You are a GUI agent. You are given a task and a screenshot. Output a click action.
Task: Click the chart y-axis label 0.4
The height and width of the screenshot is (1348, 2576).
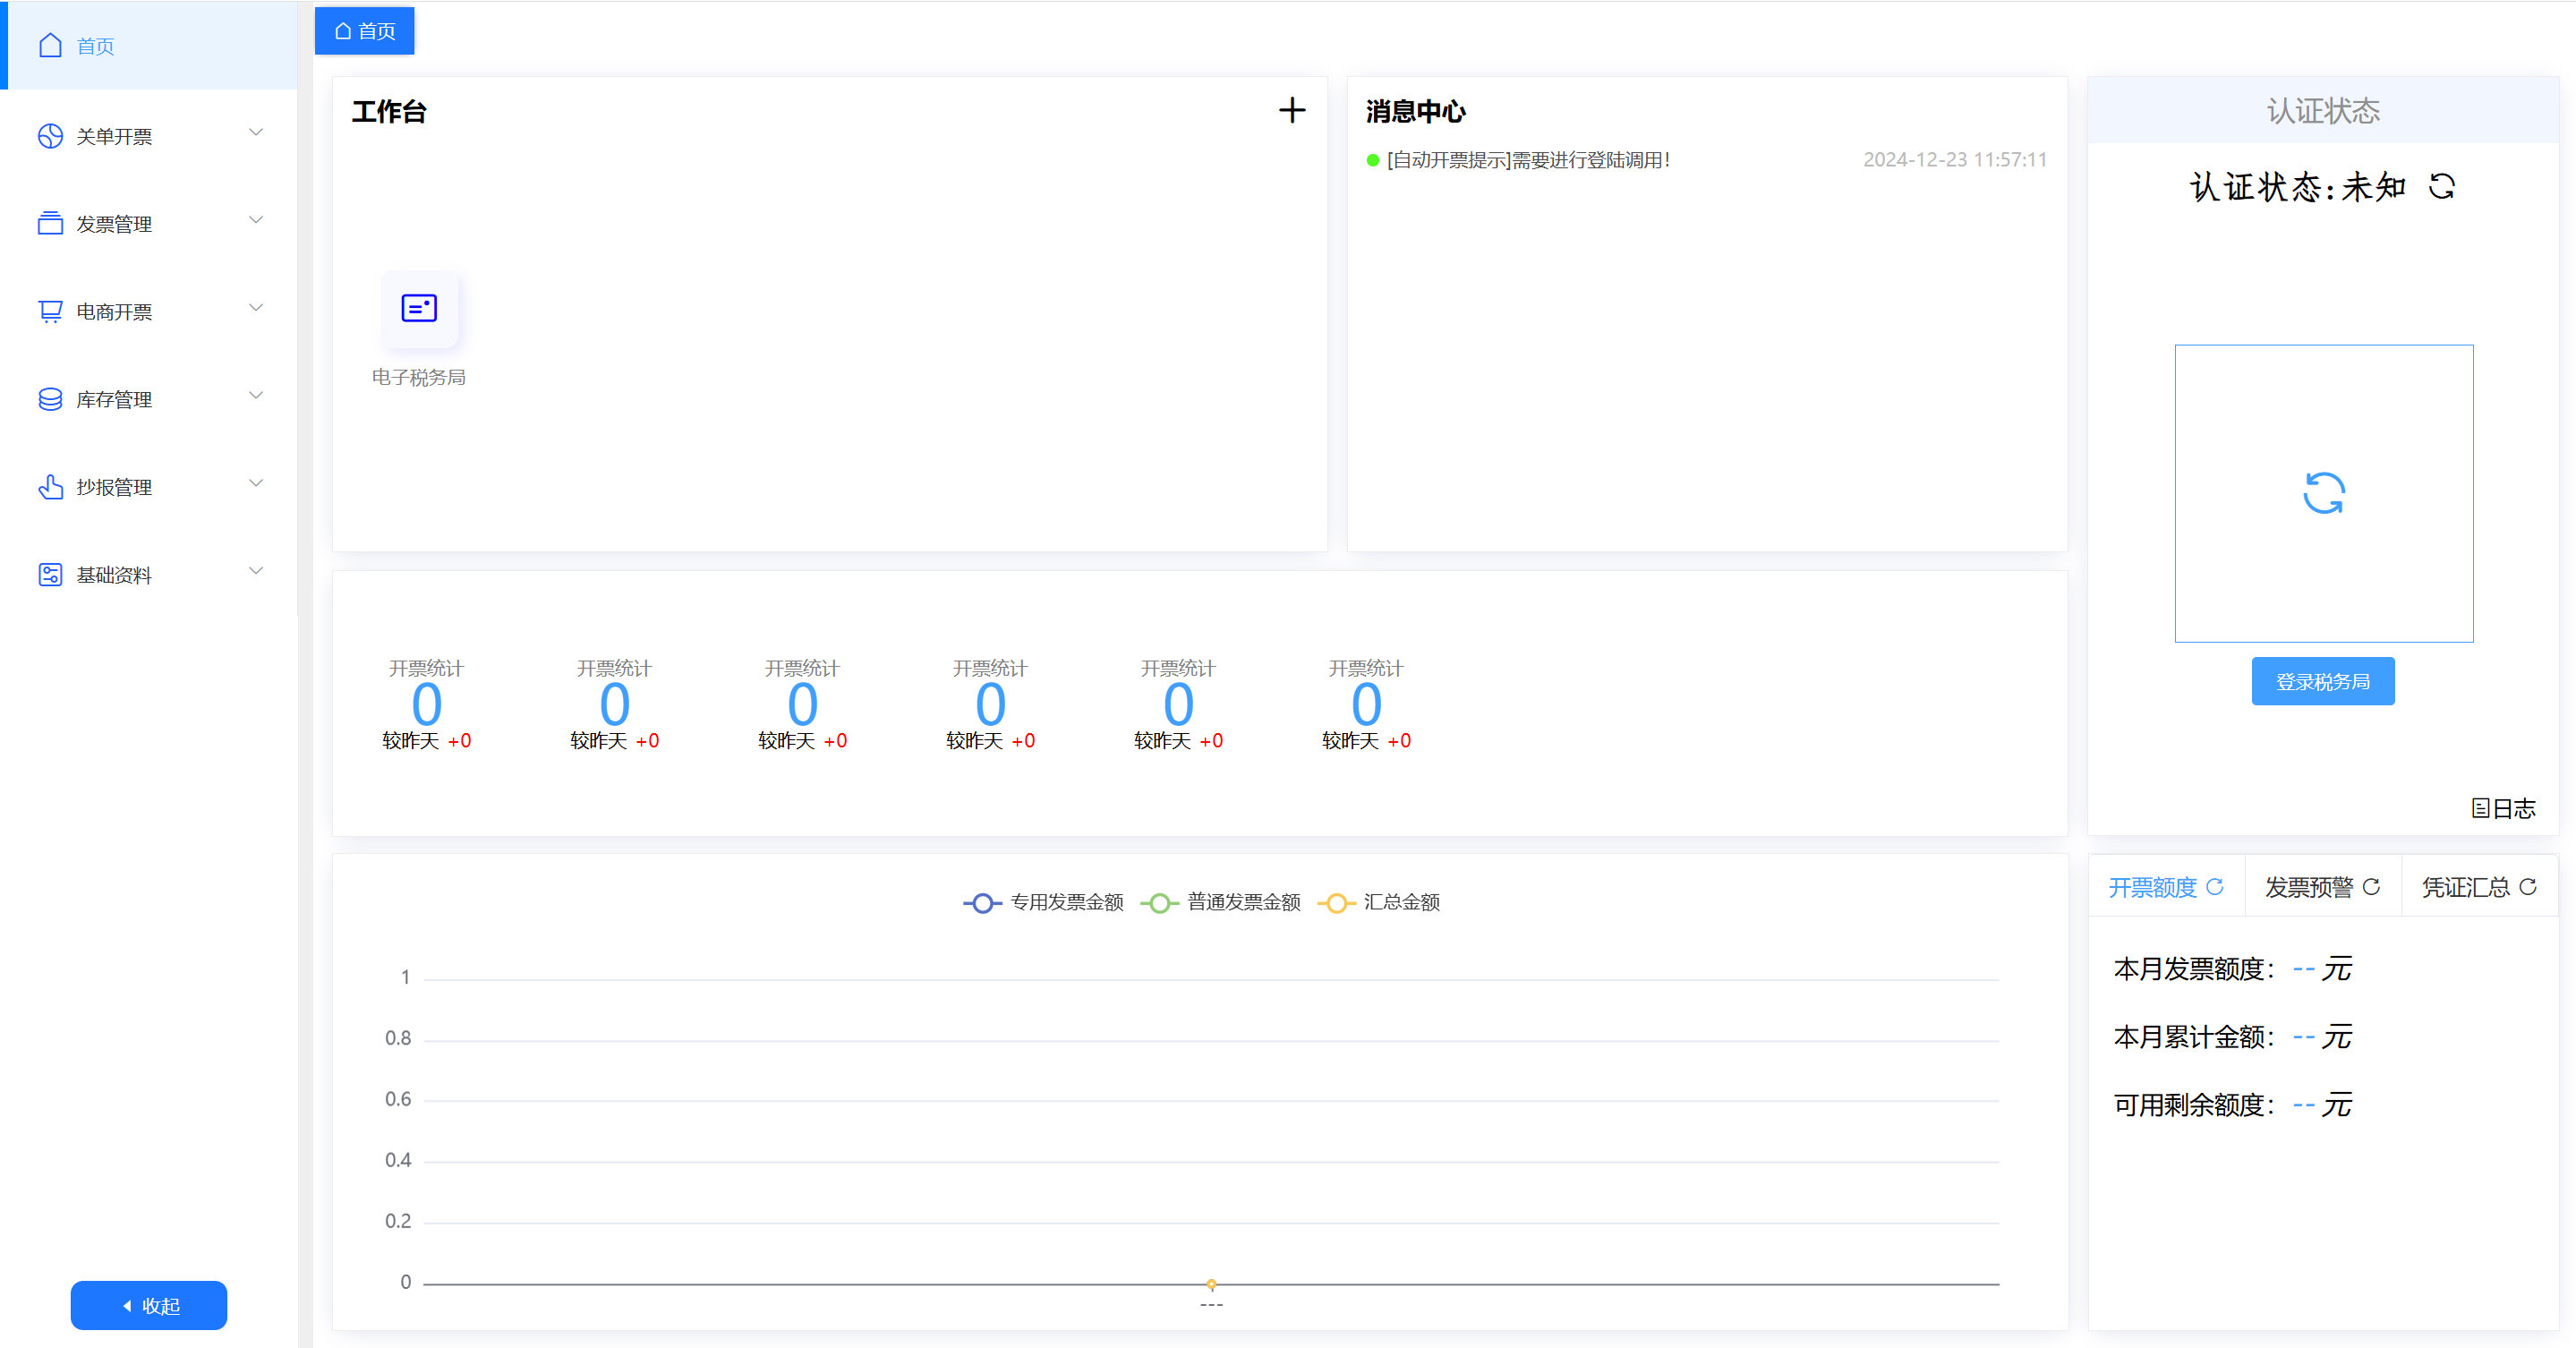(398, 1161)
